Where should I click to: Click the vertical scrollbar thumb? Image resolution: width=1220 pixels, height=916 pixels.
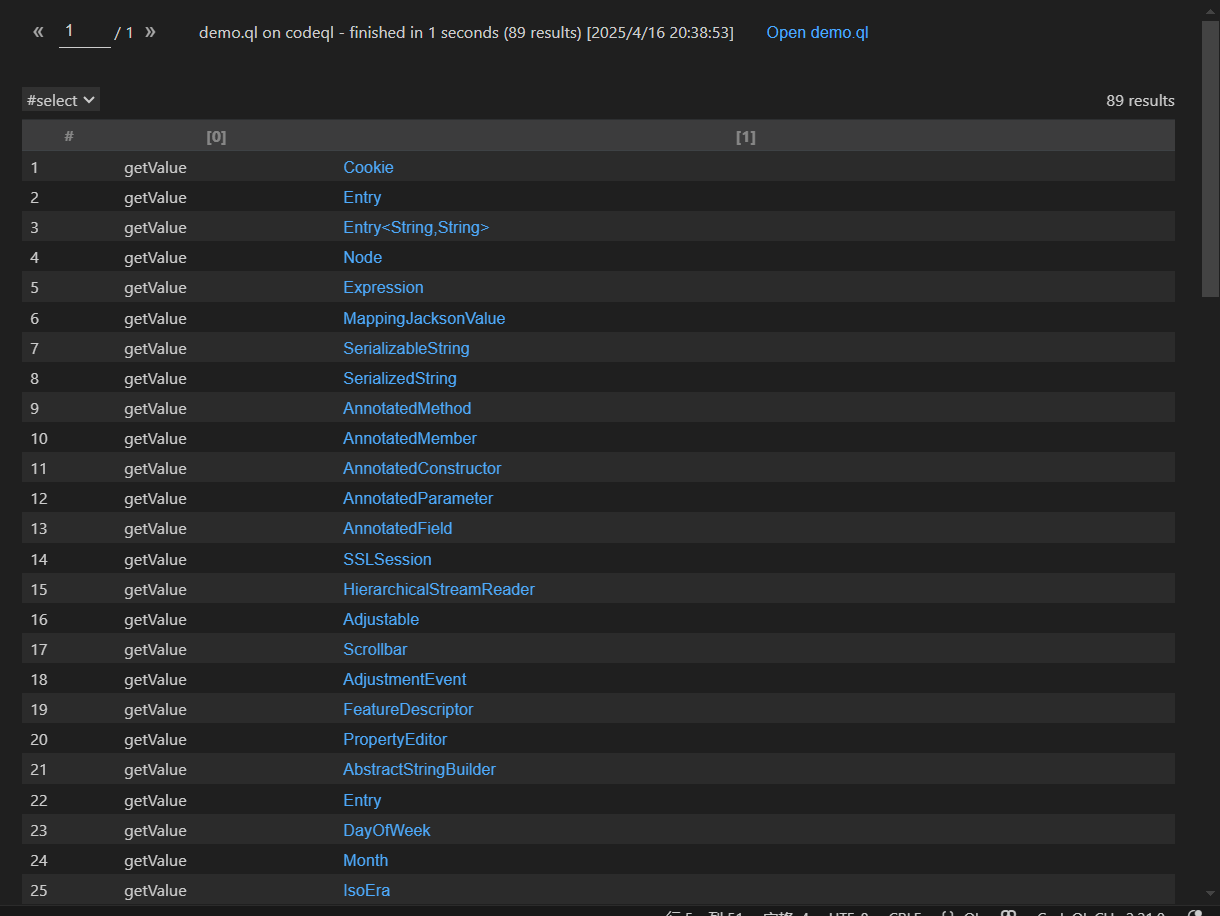pos(1210,160)
